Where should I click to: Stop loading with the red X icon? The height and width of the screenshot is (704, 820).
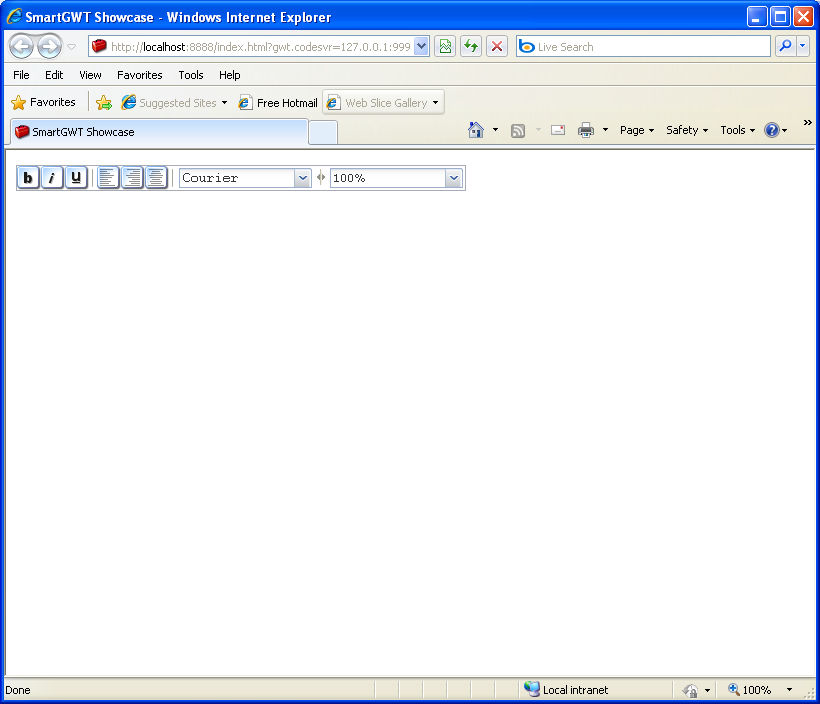[497, 47]
